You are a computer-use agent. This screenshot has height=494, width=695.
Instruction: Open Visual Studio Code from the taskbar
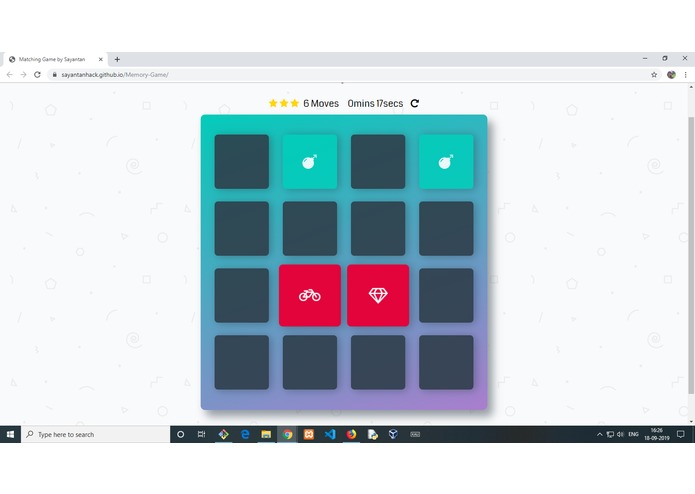point(330,434)
